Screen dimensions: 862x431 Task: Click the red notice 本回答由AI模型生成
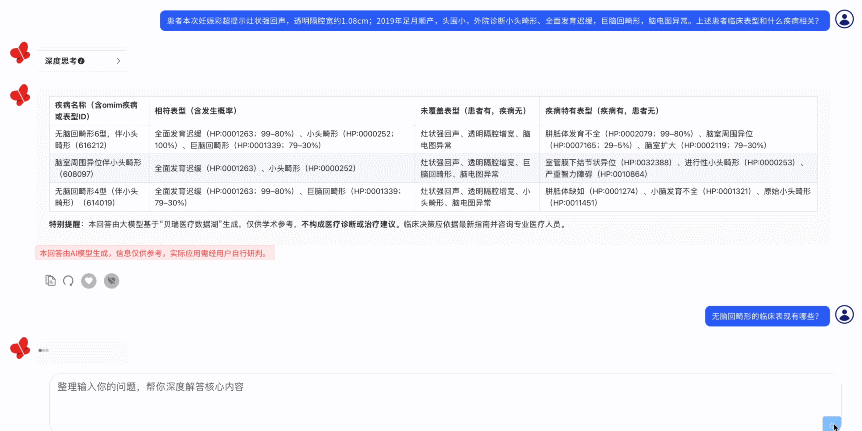click(x=154, y=253)
